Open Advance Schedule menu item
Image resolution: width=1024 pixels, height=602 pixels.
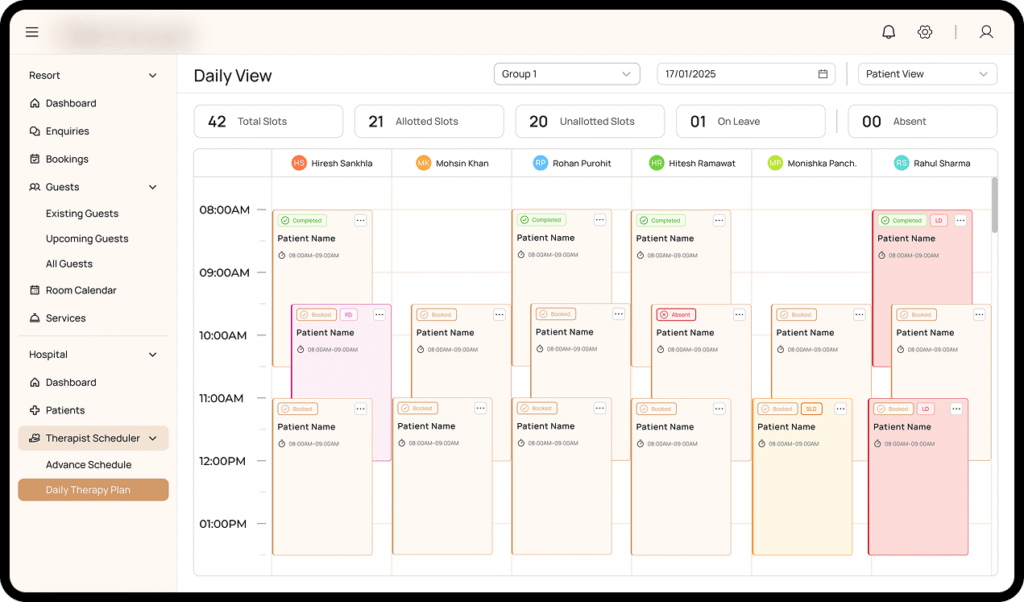click(88, 465)
